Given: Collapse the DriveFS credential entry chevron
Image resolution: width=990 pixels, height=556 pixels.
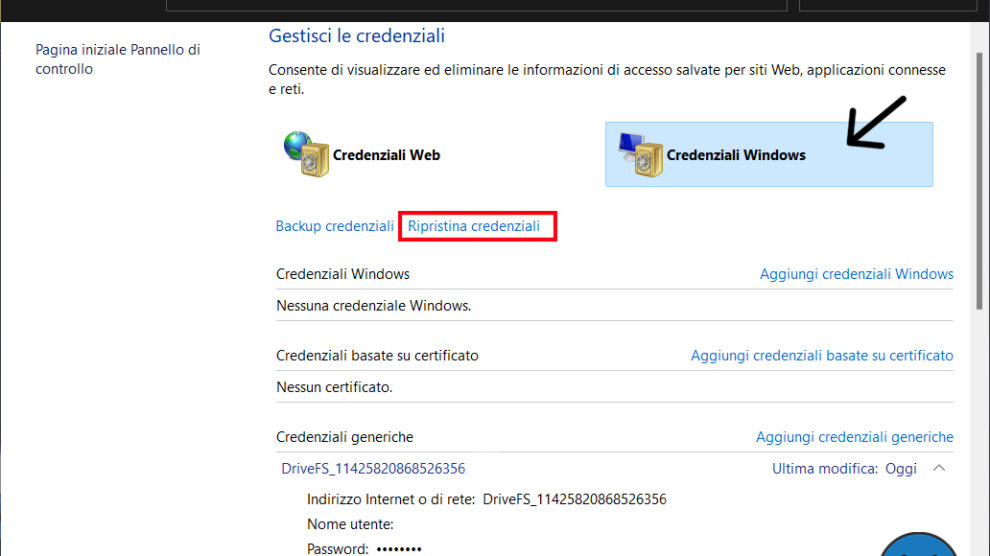Looking at the screenshot, I should point(939,468).
